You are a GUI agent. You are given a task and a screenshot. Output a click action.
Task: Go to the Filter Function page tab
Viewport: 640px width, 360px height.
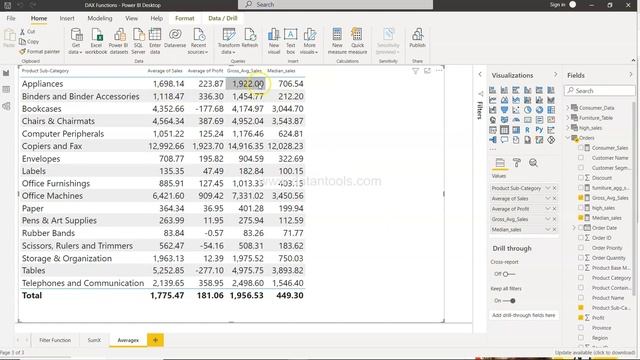click(x=55, y=340)
